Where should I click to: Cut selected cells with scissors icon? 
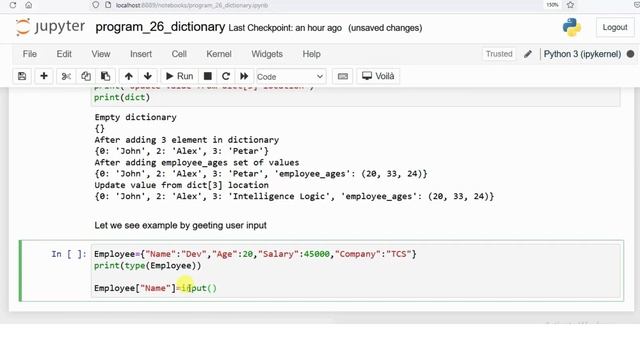point(66,76)
